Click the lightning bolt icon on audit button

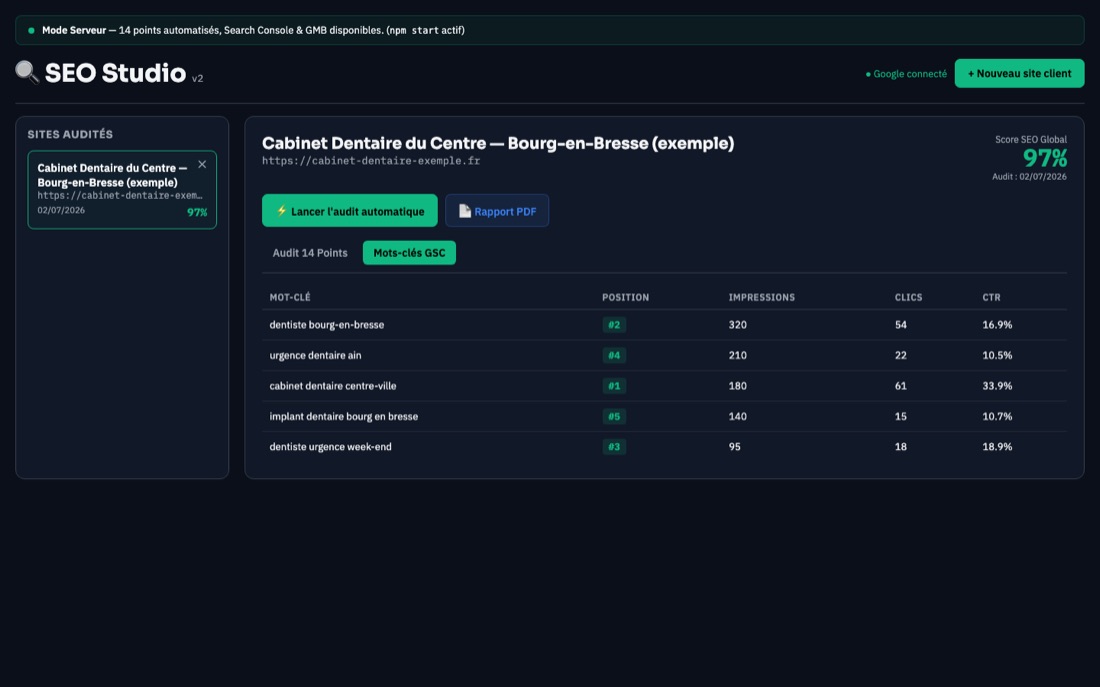pos(281,211)
